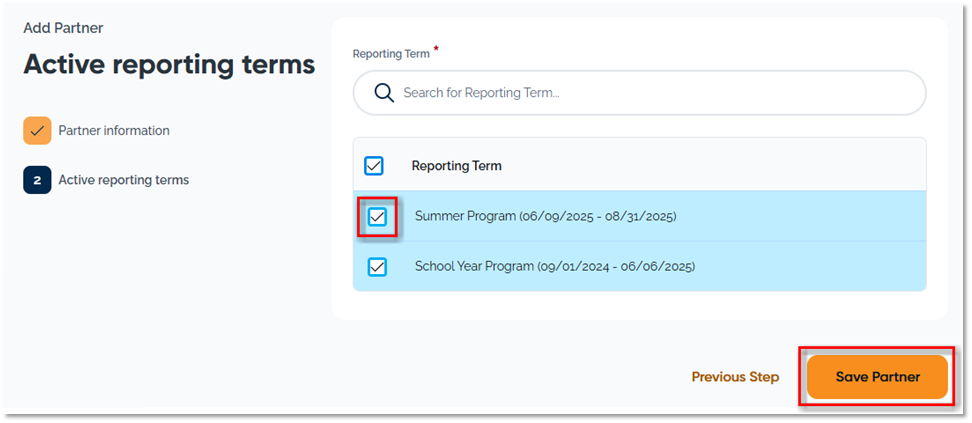
Task: Click the Reporting Term required field label
Action: coord(391,54)
